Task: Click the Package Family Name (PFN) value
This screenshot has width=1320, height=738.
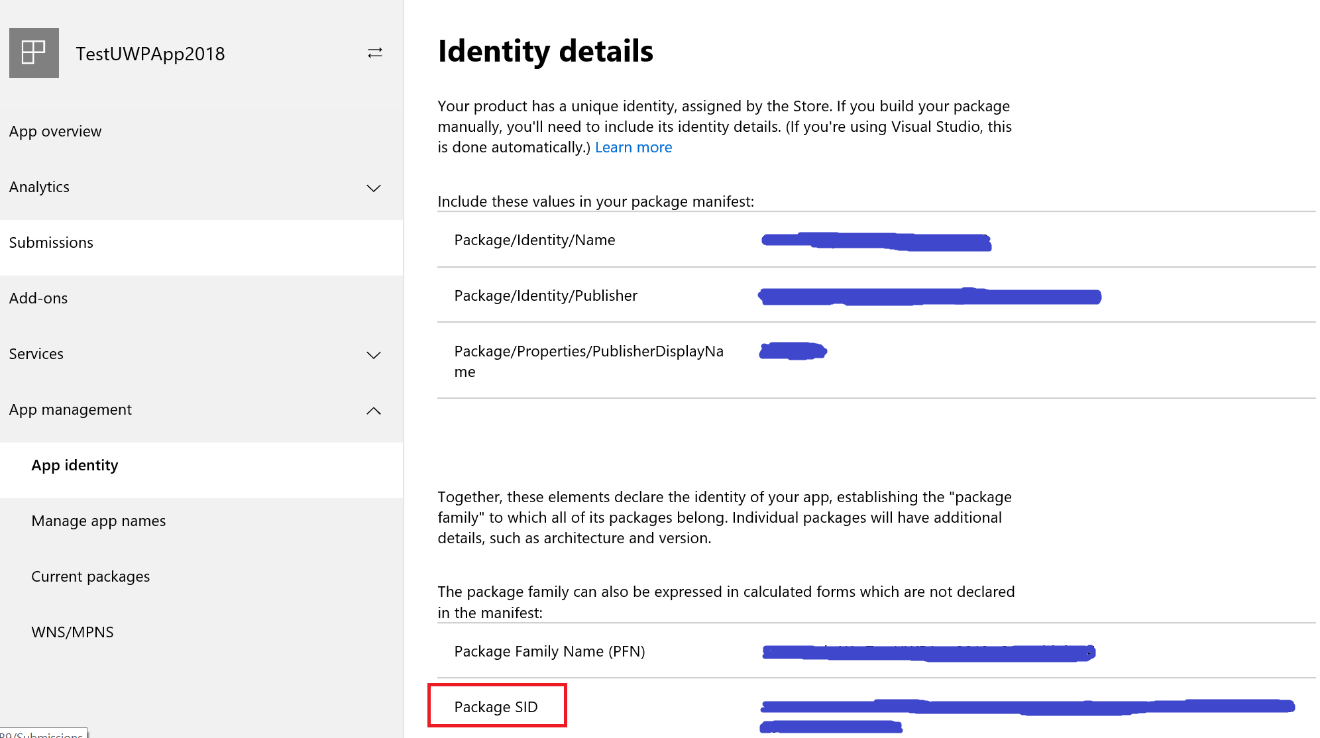Action: click(x=927, y=652)
